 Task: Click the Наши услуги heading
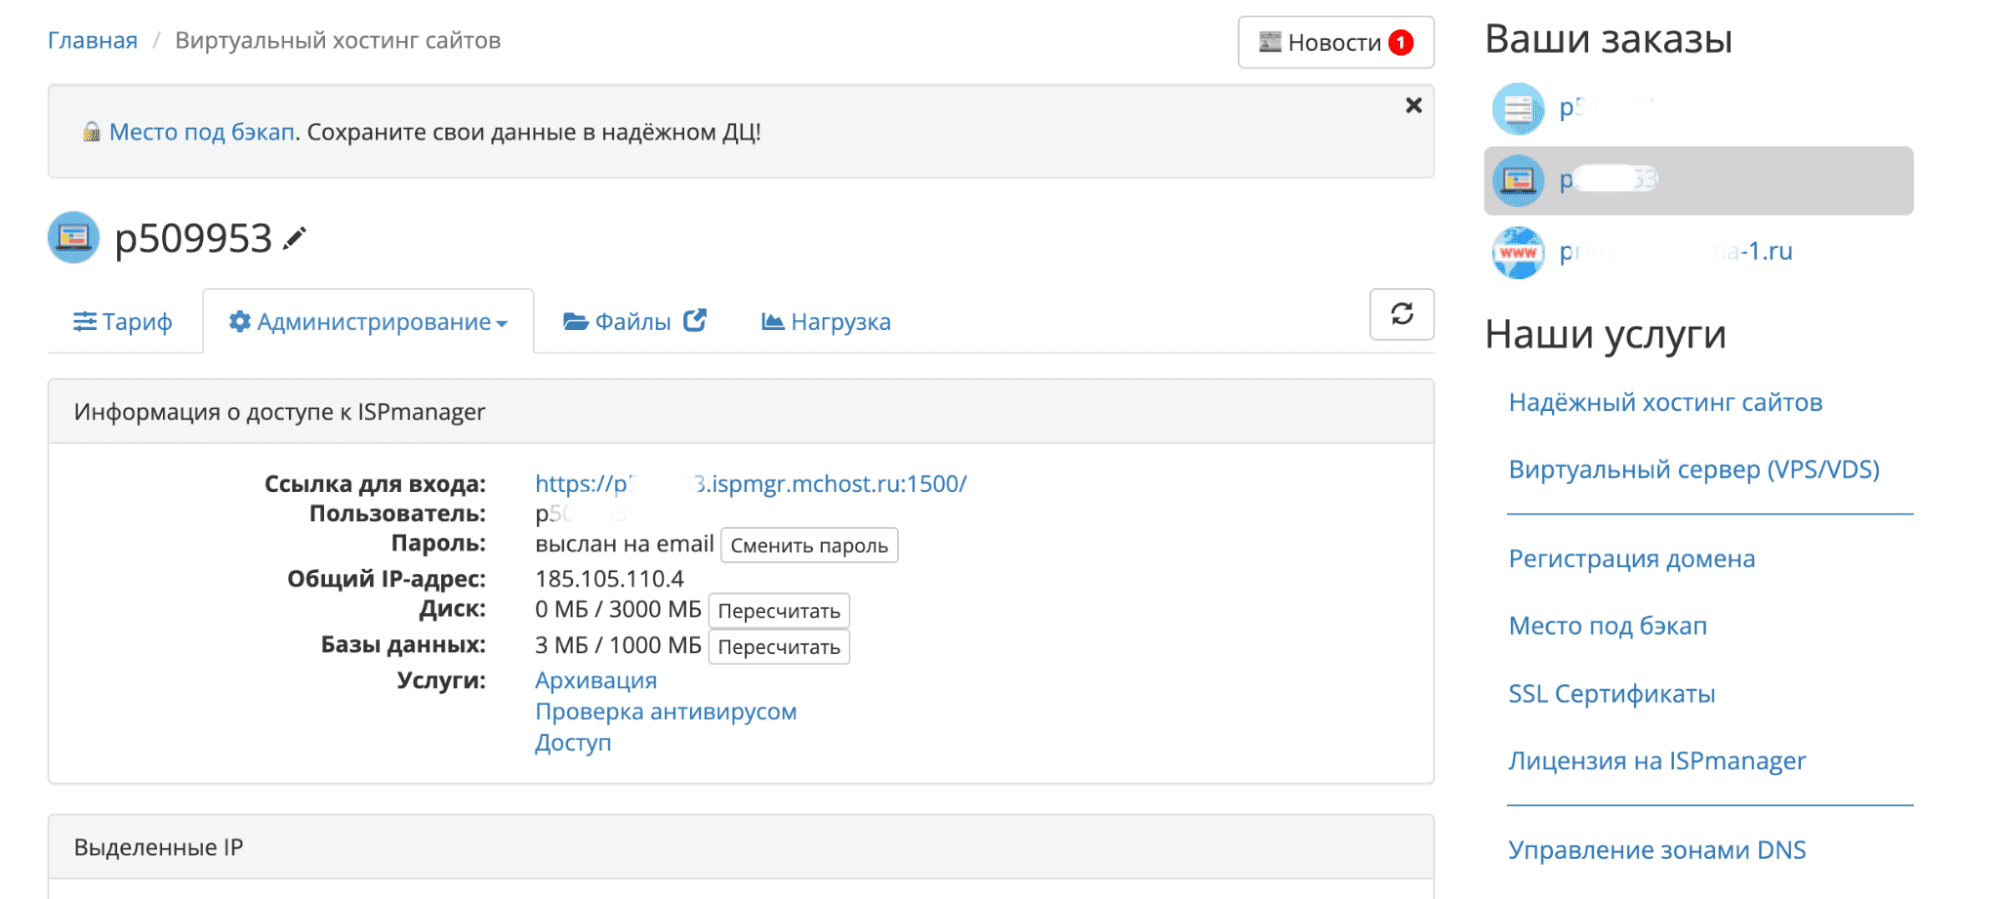point(1605,334)
